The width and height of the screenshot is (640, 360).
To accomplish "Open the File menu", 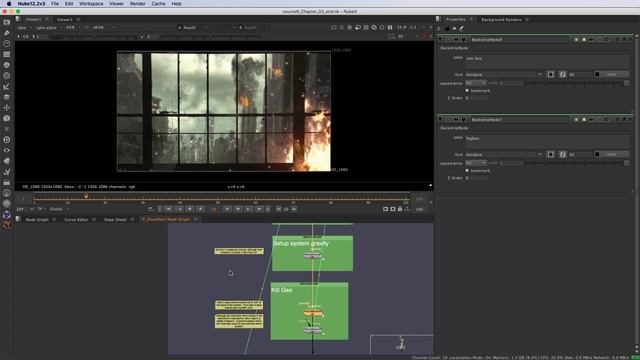I will (x=55, y=4).
